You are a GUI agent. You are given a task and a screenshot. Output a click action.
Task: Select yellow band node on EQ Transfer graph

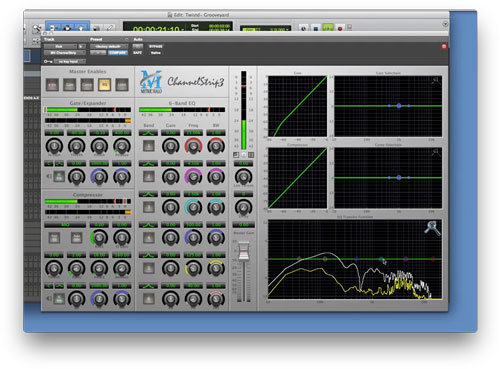pyautogui.click(x=325, y=259)
